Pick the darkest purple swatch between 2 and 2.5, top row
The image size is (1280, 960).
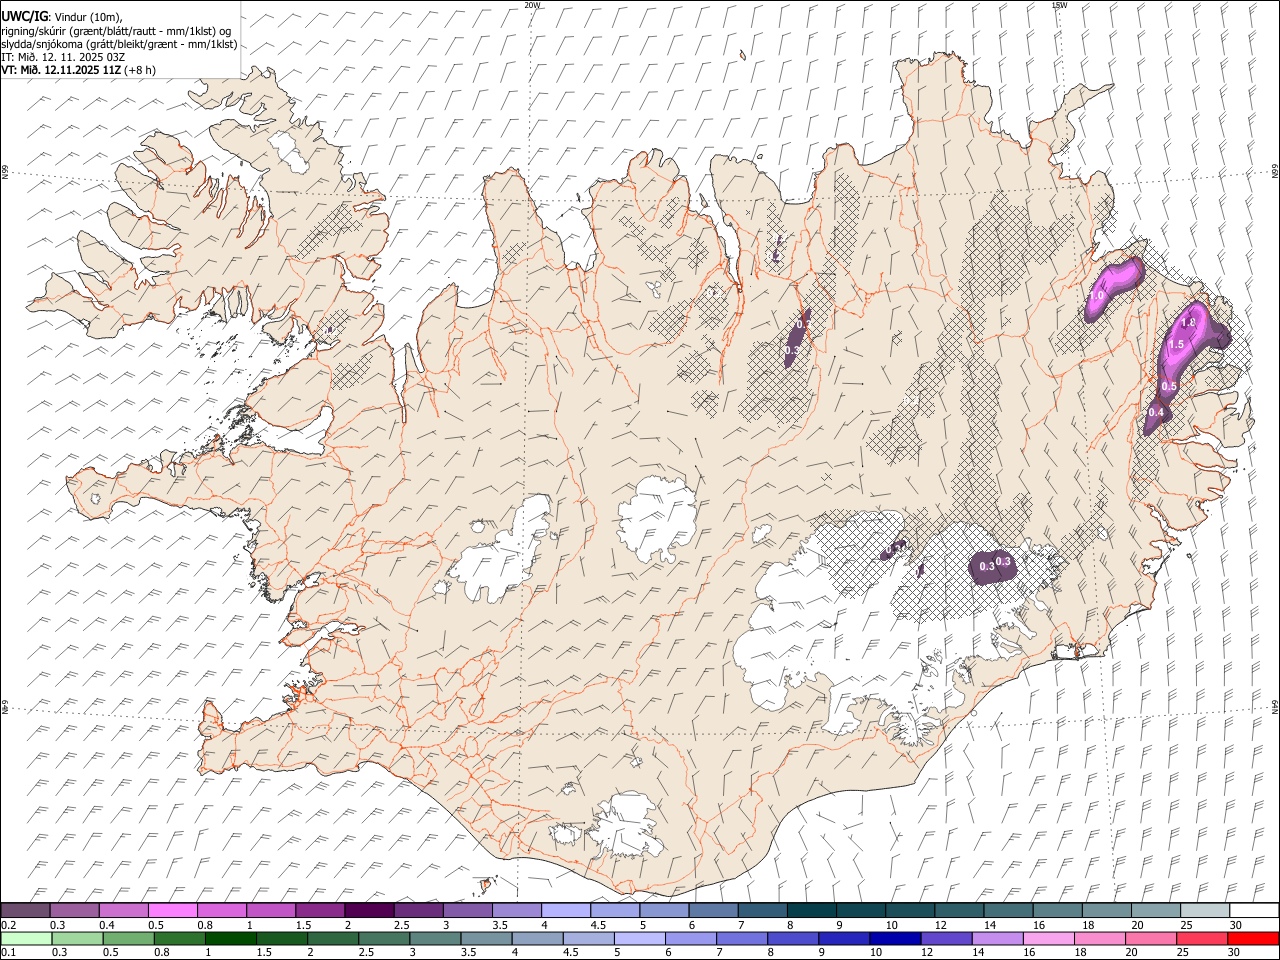[369, 910]
